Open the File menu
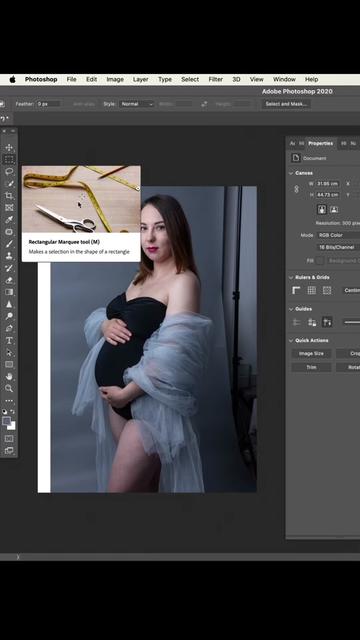This screenshot has width=360, height=640. 71,79
